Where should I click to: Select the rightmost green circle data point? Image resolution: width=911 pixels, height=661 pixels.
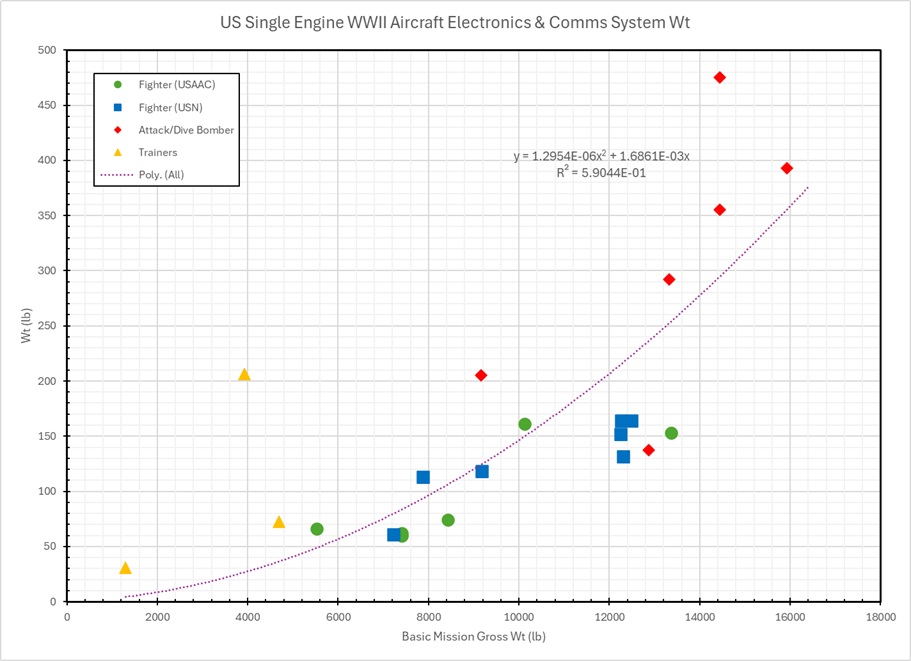click(671, 433)
